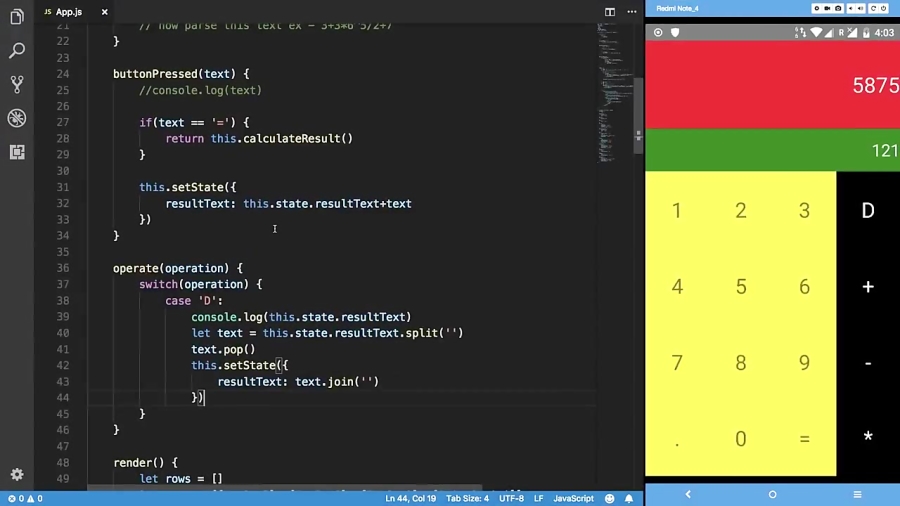Raise volume in emulator toolbar

(860, 8)
